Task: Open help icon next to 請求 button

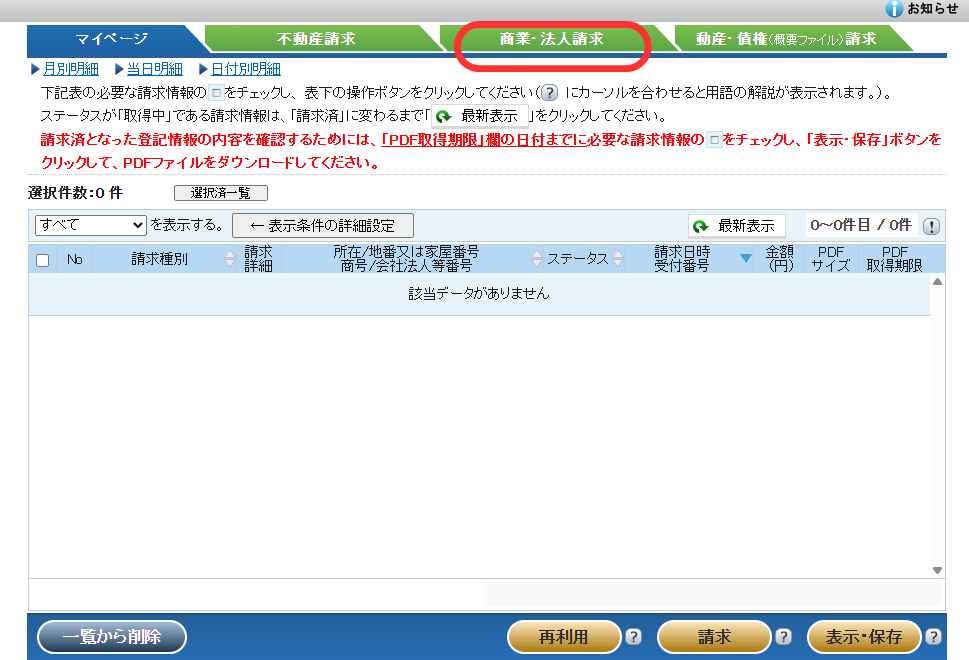Action: [783, 637]
